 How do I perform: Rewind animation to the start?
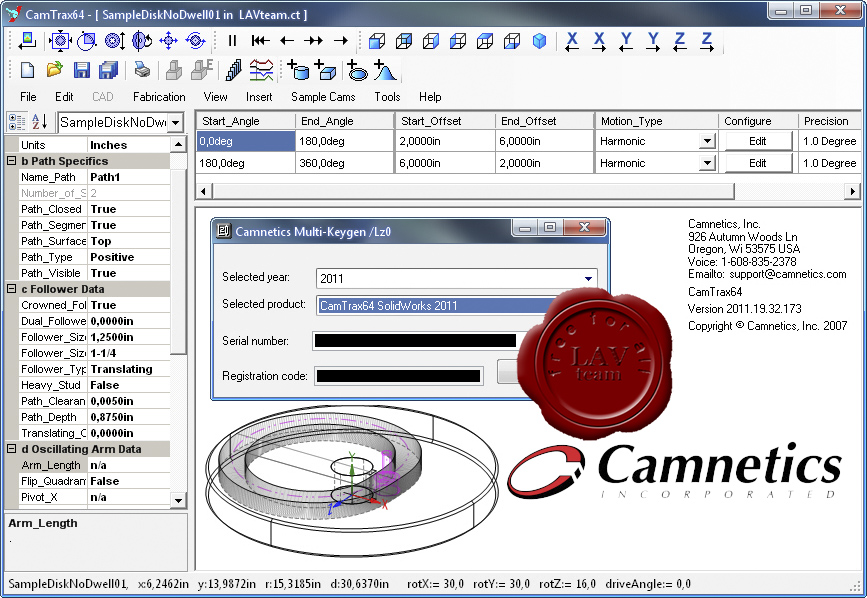tap(260, 40)
